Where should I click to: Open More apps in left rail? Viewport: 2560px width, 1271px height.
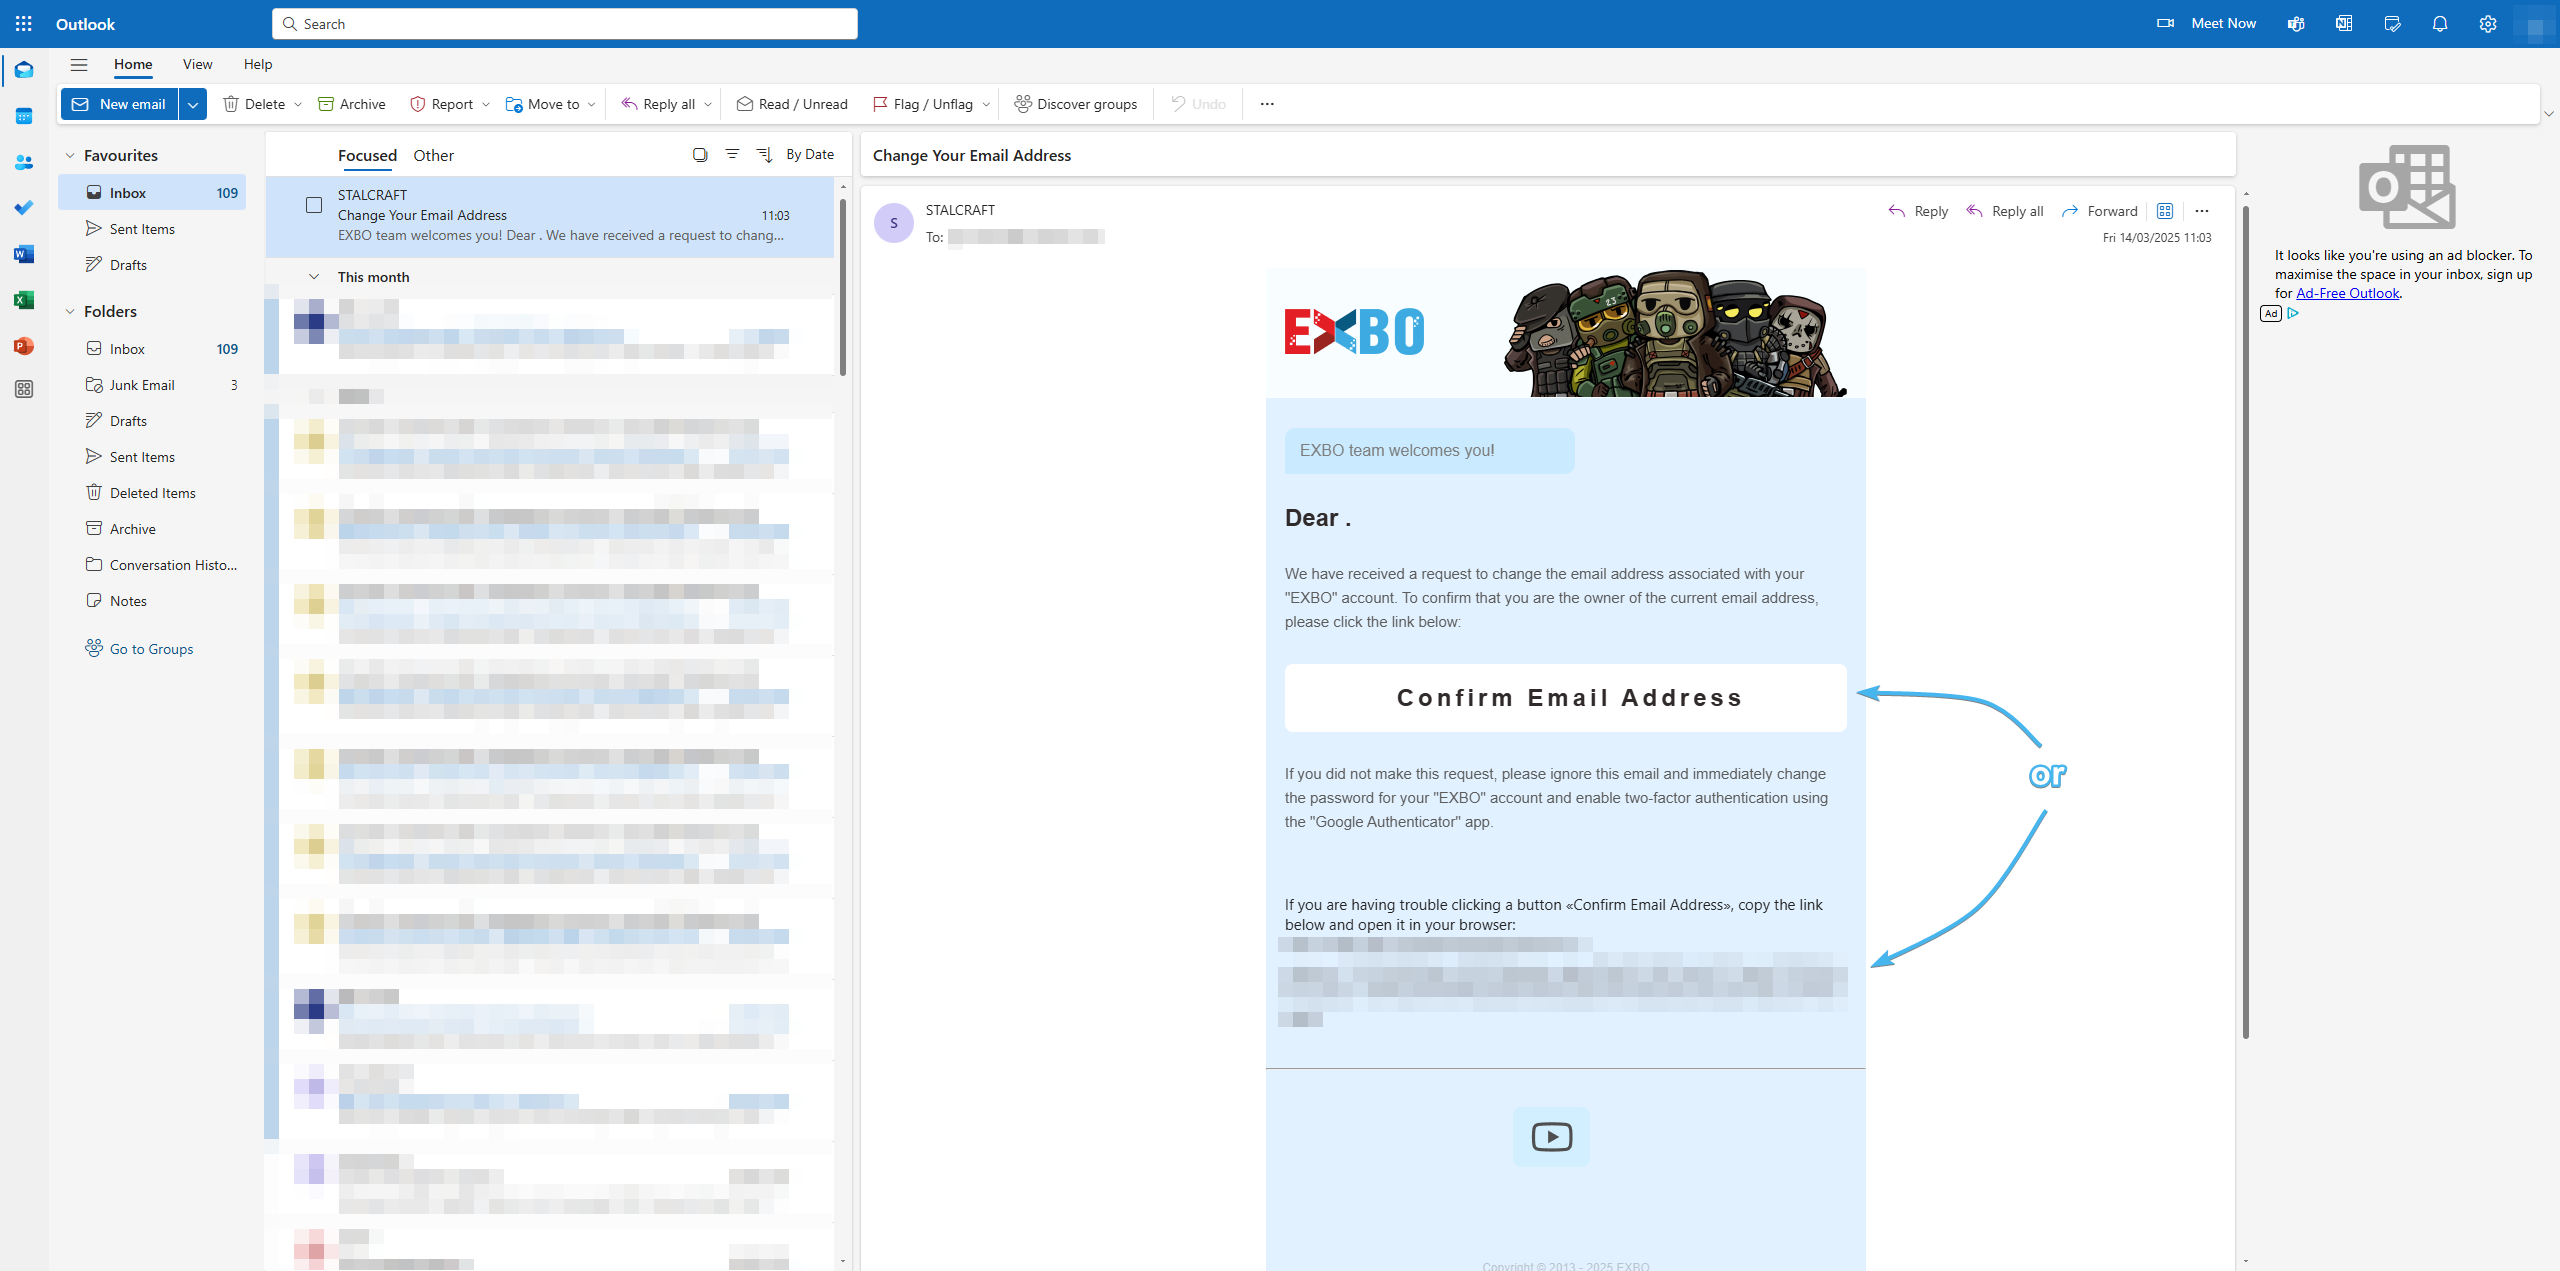point(24,389)
